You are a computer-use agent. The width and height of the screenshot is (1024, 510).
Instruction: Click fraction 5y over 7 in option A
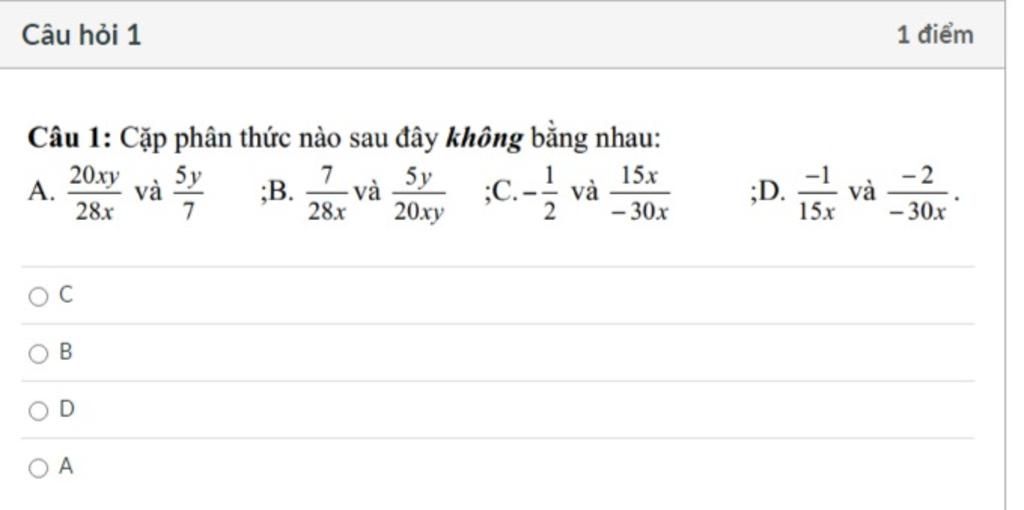tap(188, 193)
